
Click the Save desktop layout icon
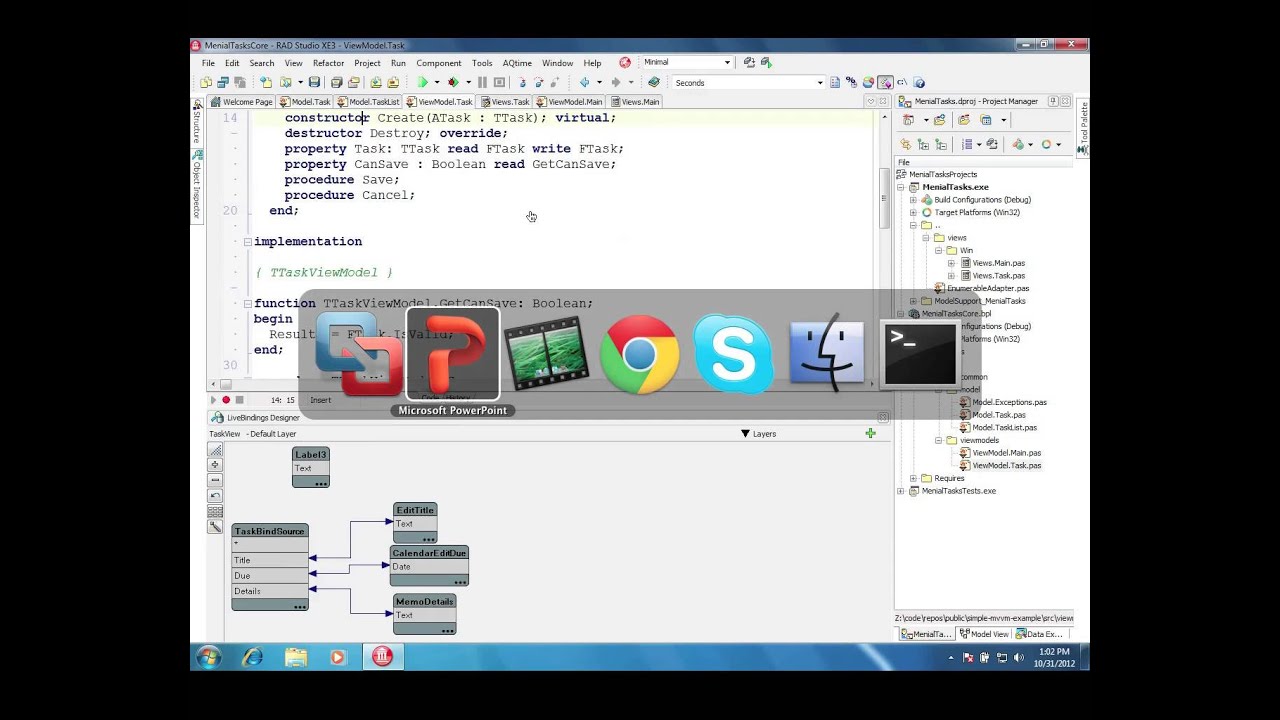[x=749, y=63]
